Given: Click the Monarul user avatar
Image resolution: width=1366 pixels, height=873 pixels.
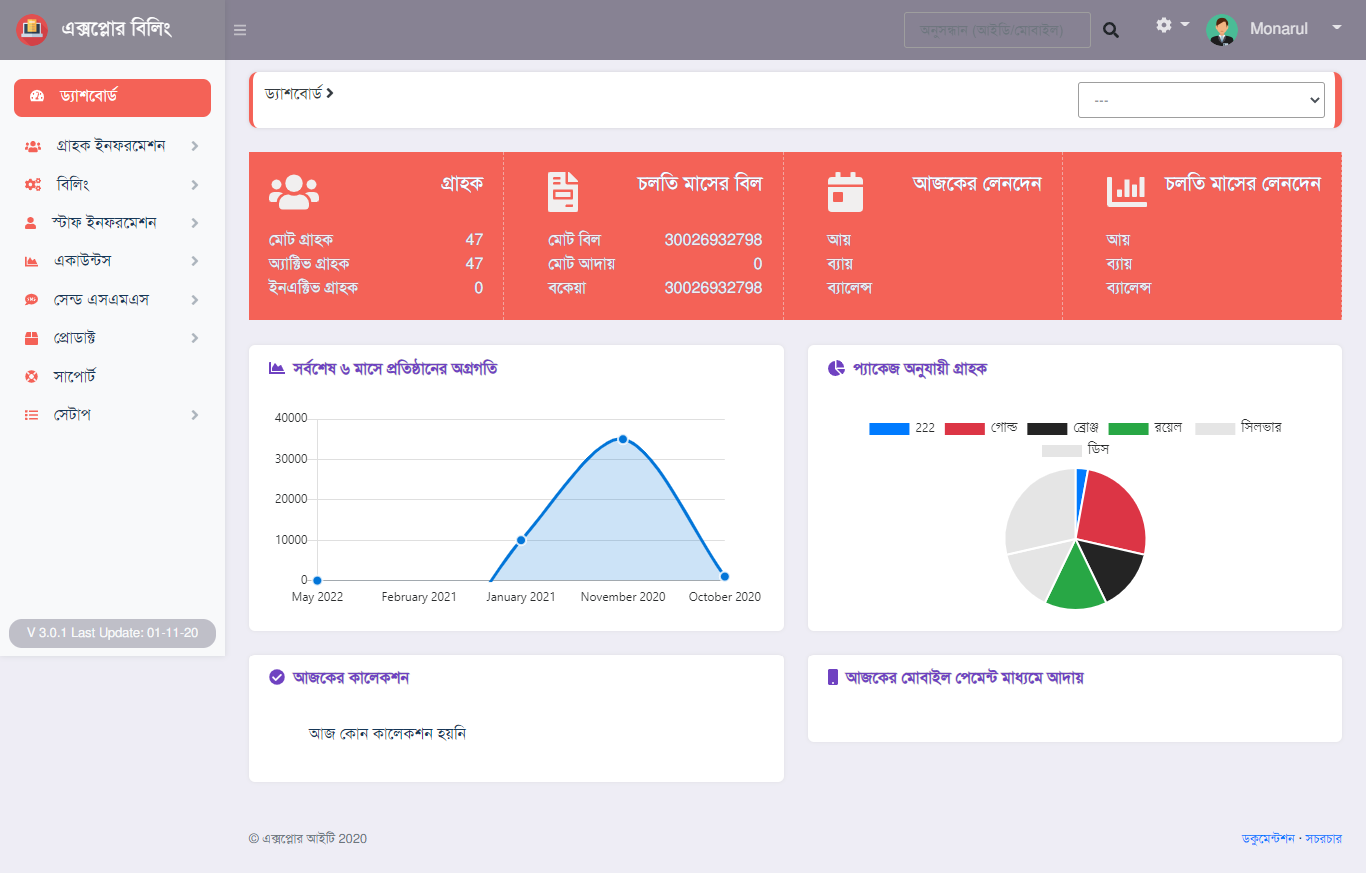Looking at the screenshot, I should pyautogui.click(x=1222, y=29).
